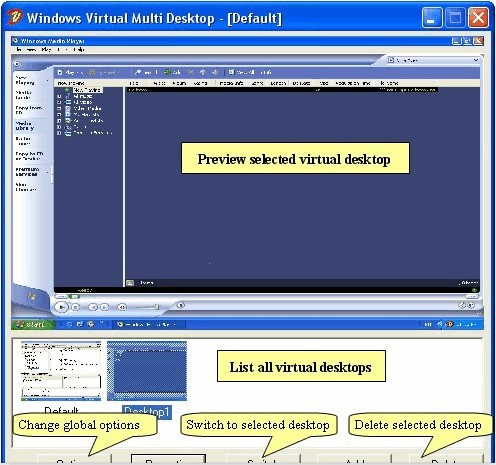Select the Desktop1 blue thumbnail
Viewport: 496px width, 465px height.
[147, 371]
